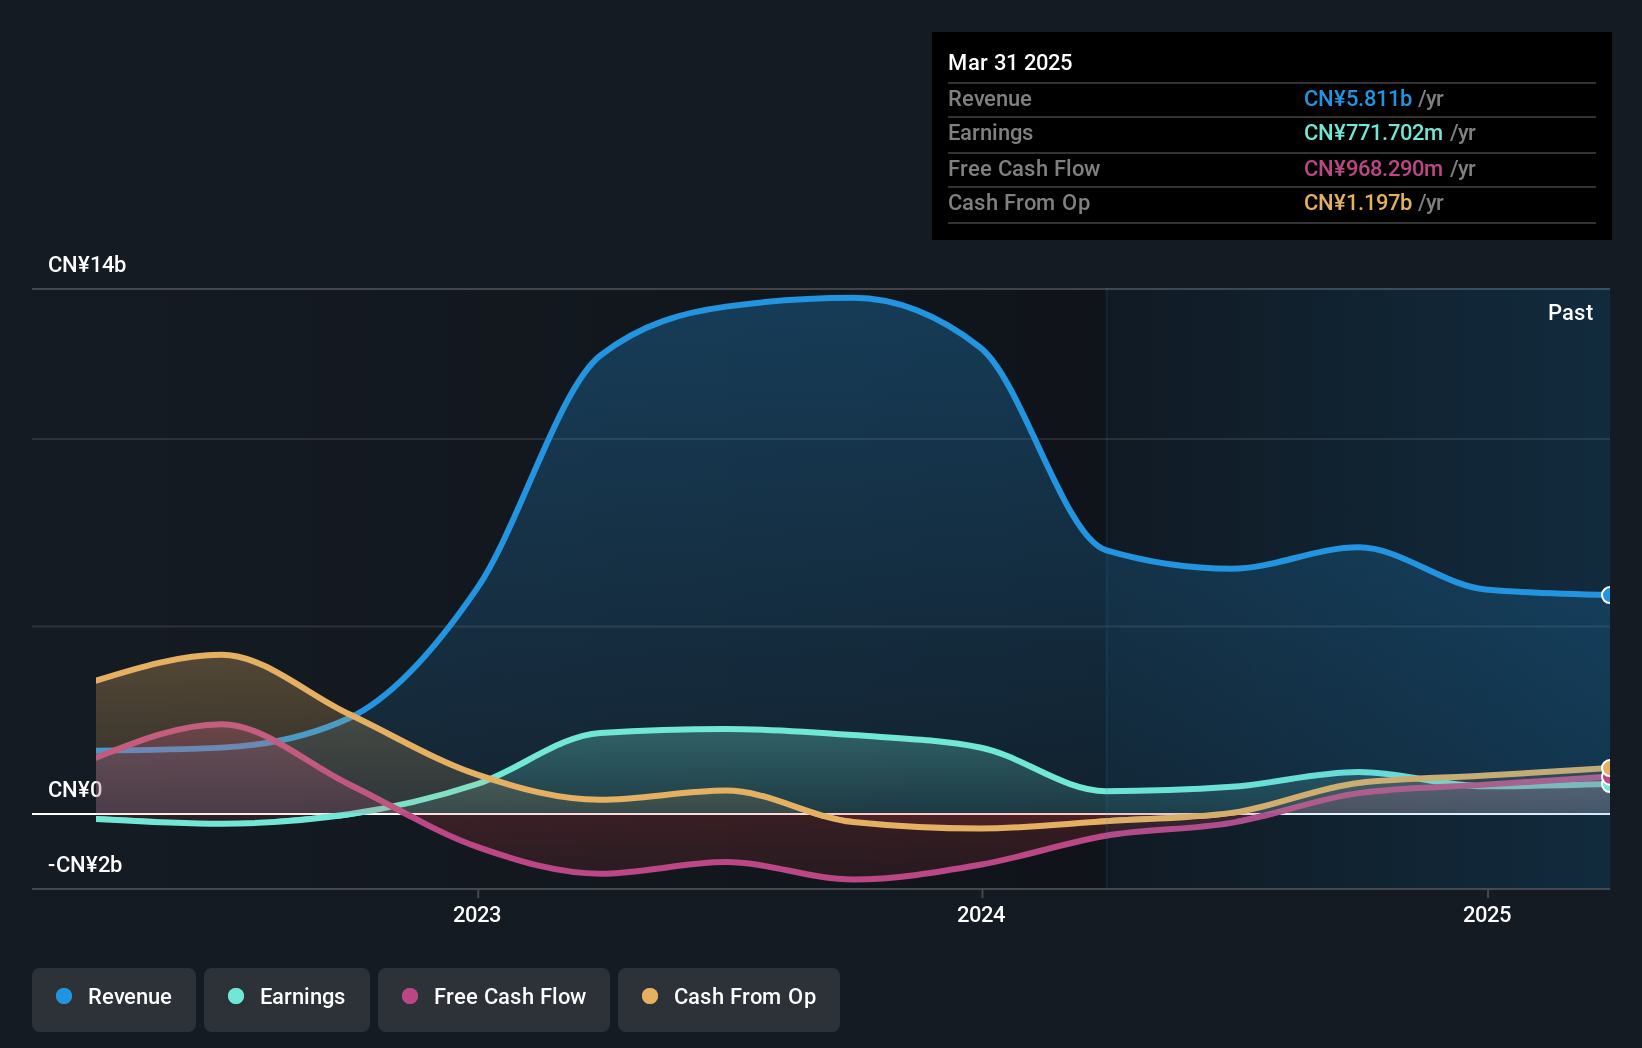Click the Earnings row label in tooltip

[990, 133]
